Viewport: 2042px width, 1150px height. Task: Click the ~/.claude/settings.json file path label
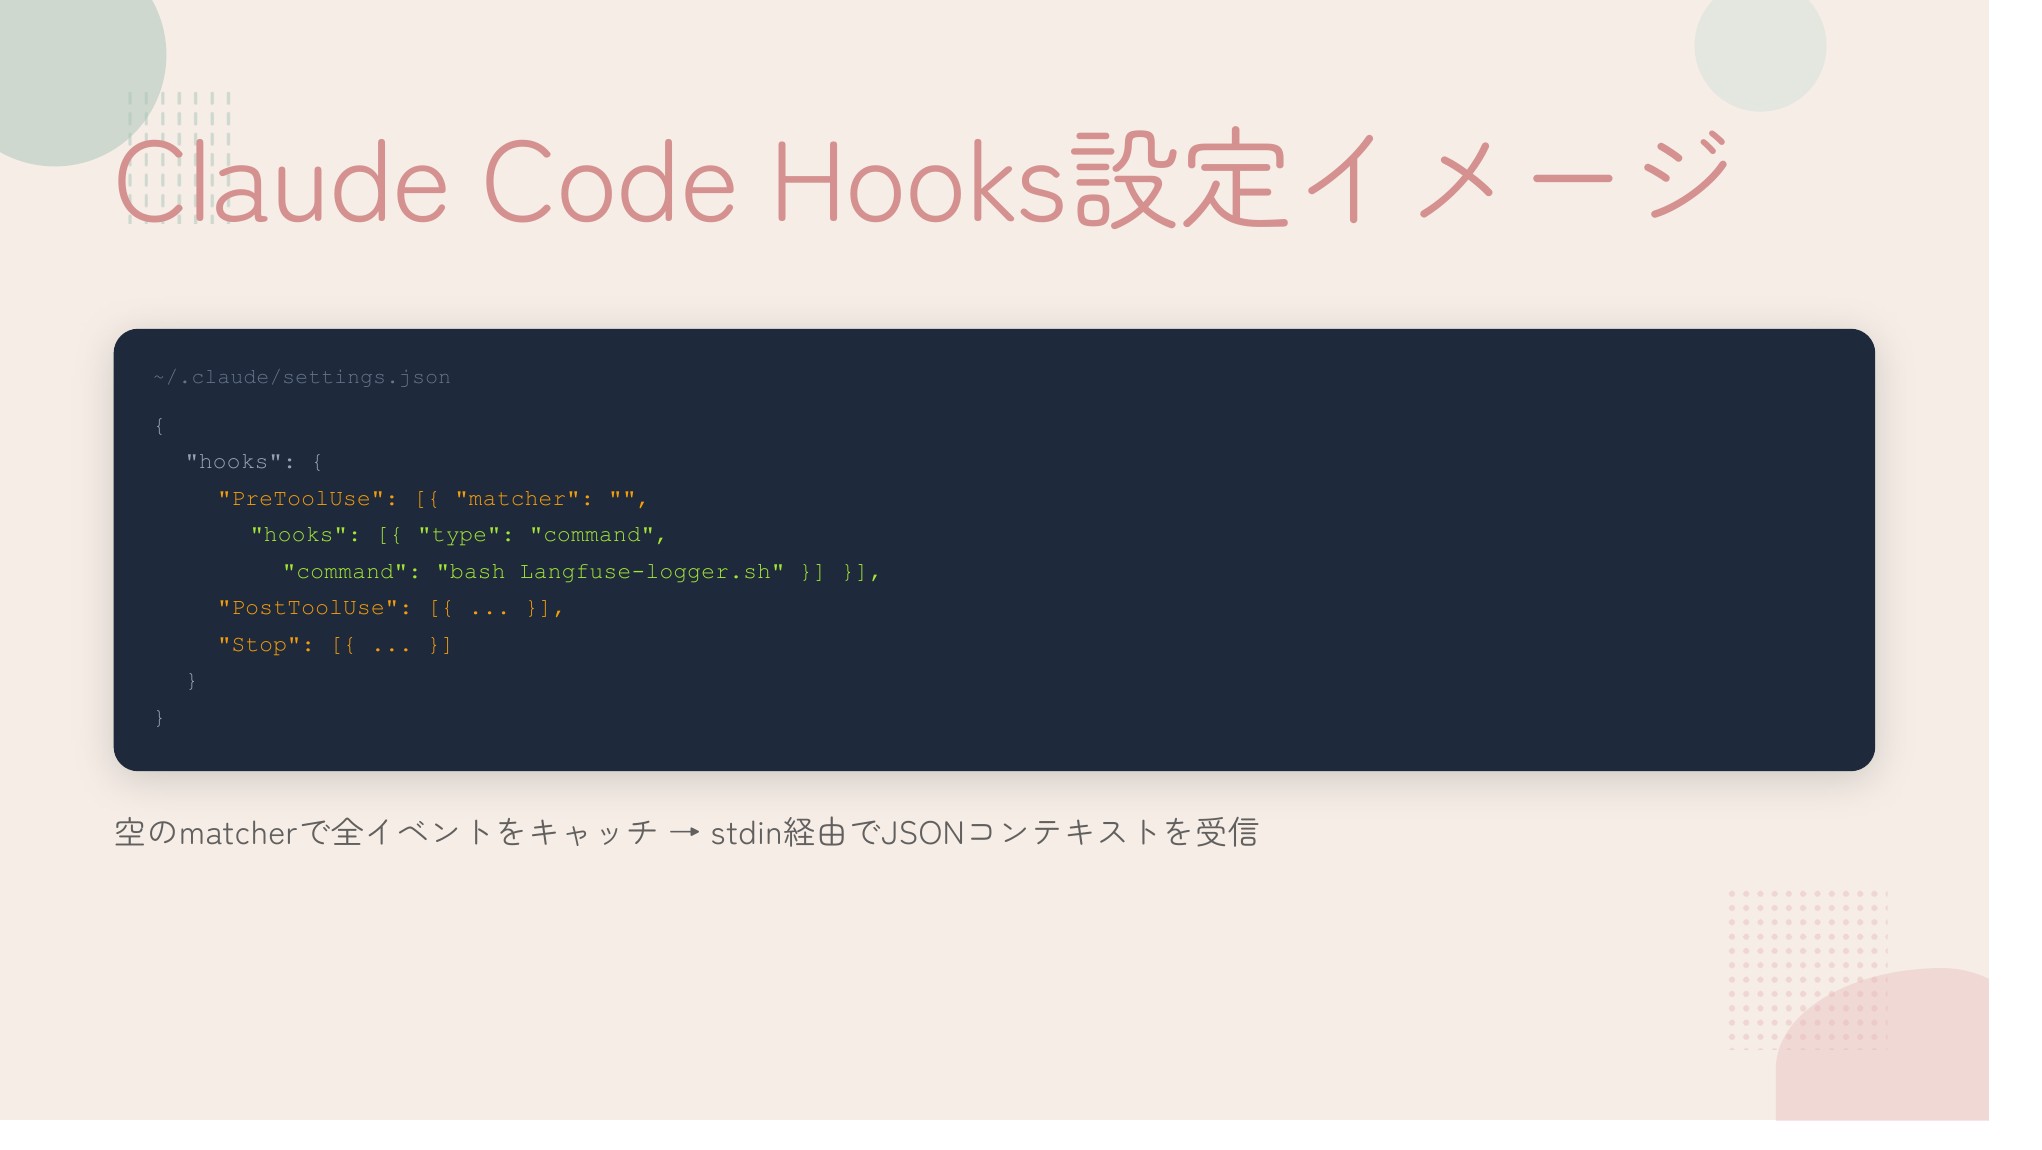pos(302,378)
